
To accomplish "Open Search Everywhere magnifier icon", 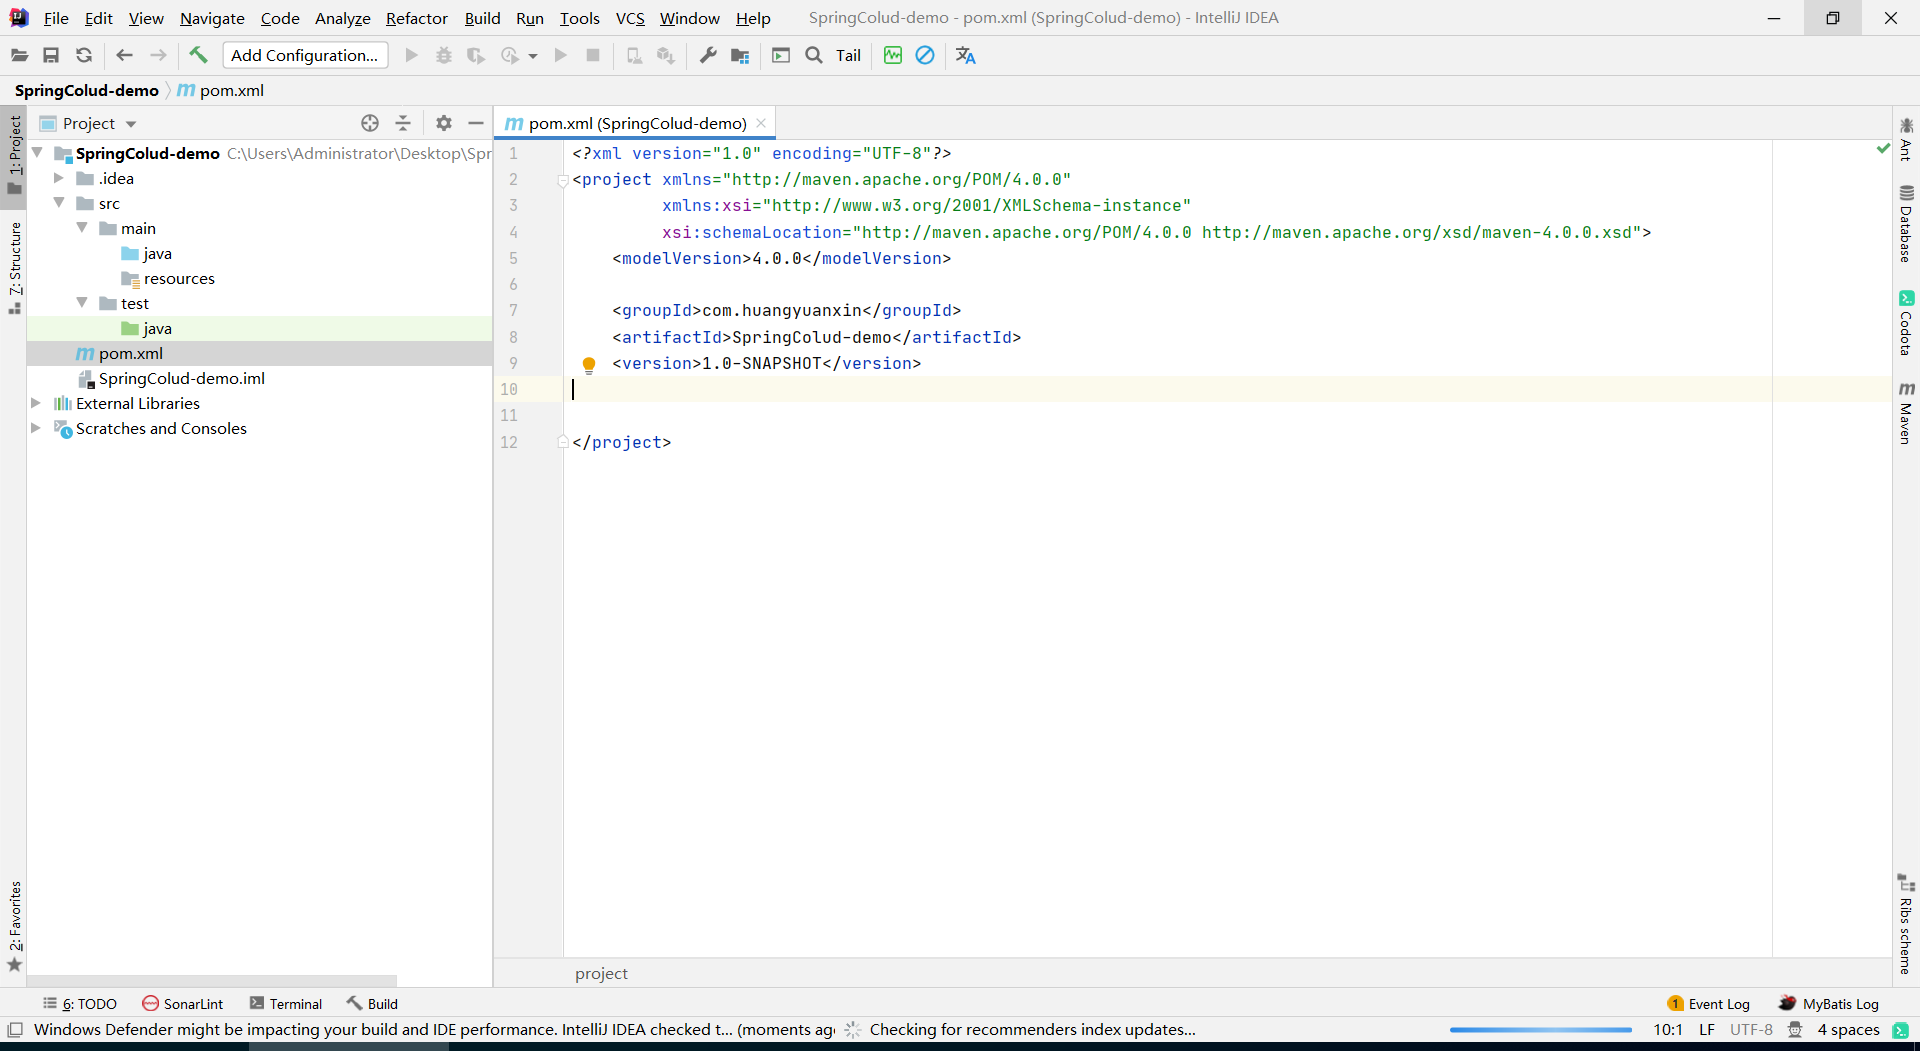I will pos(814,56).
